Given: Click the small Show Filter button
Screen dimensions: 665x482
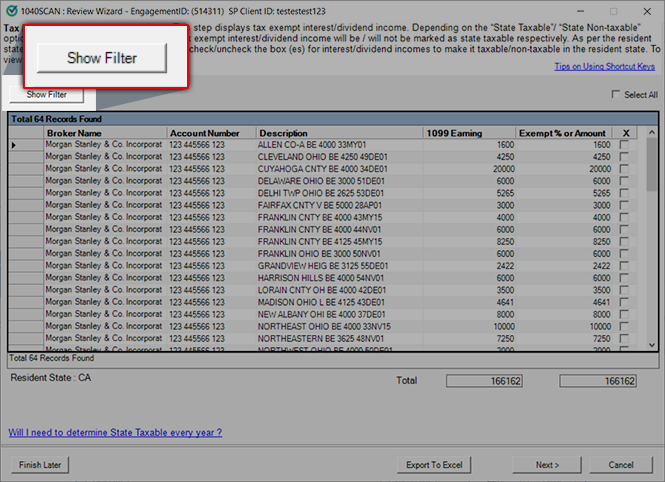Looking at the screenshot, I should (47, 94).
